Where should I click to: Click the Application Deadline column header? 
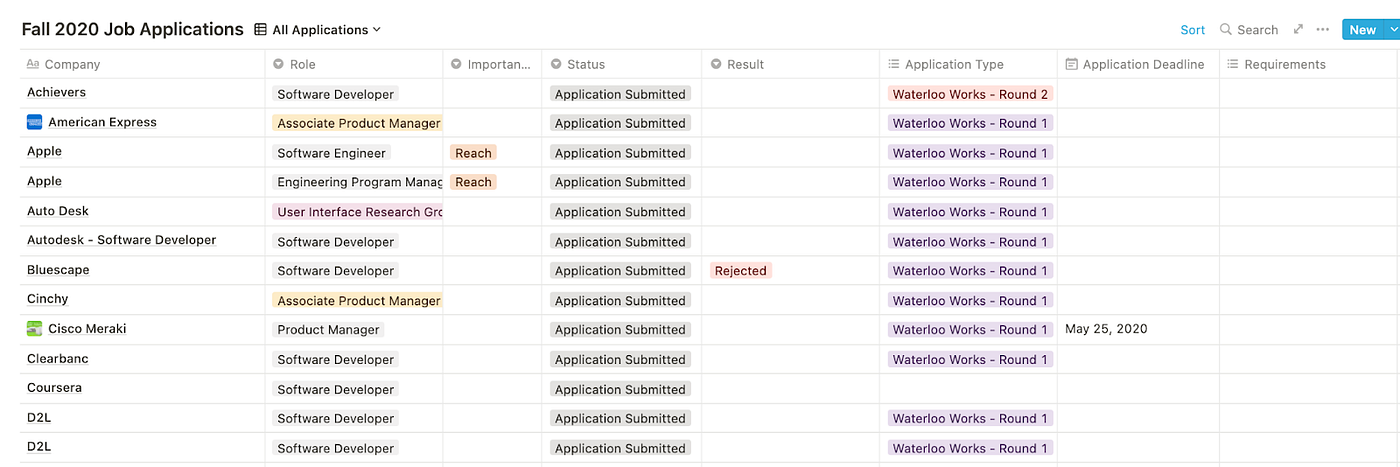[1138, 64]
